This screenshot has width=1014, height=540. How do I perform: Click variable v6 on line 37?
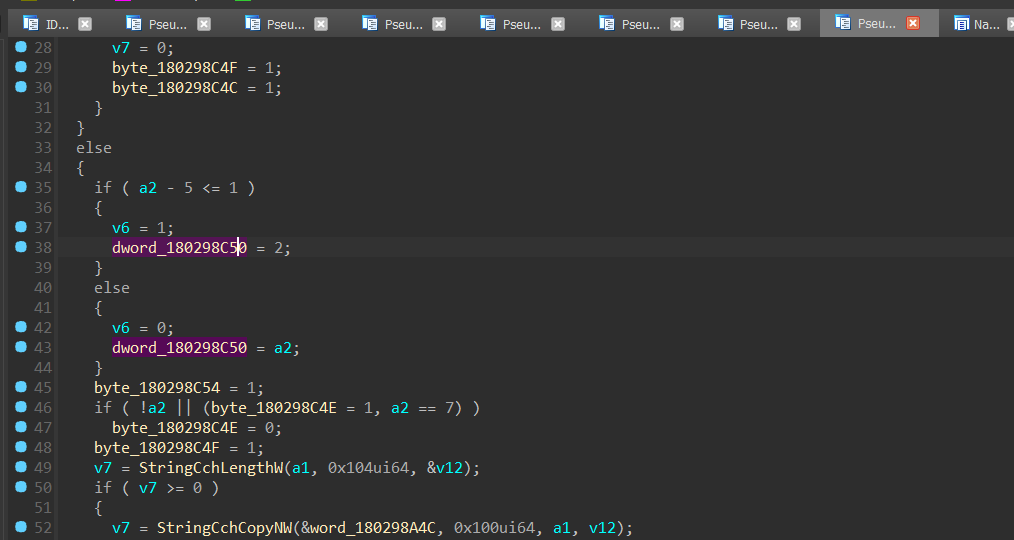(121, 228)
